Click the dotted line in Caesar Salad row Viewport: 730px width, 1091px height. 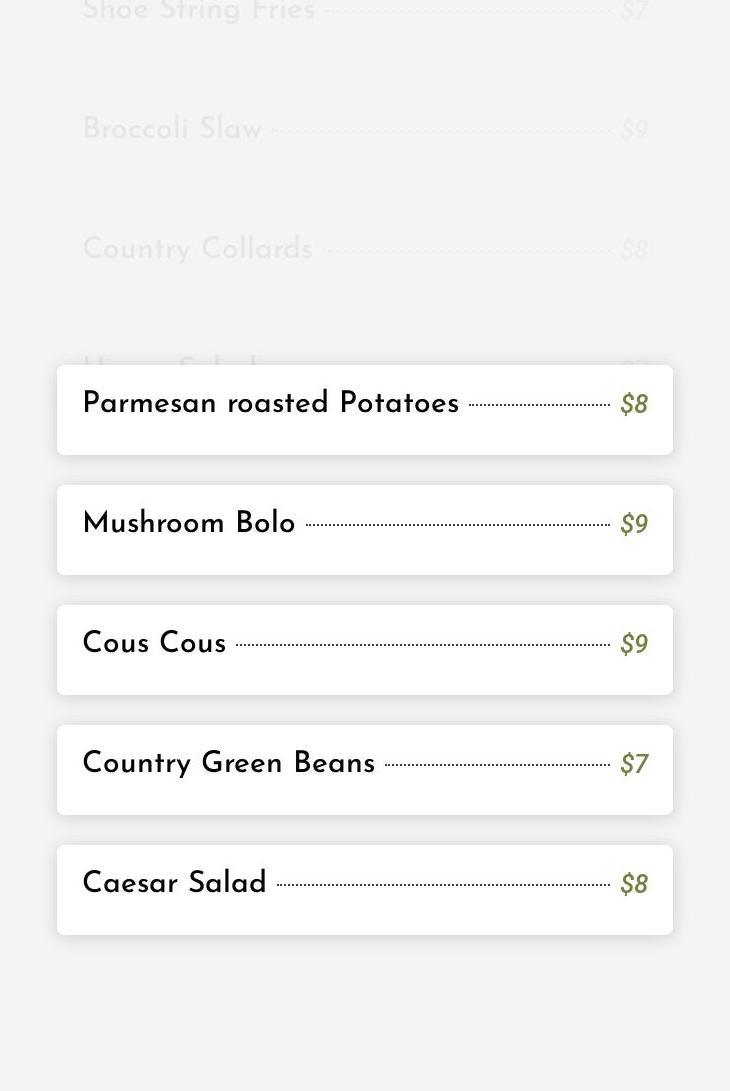442,885
